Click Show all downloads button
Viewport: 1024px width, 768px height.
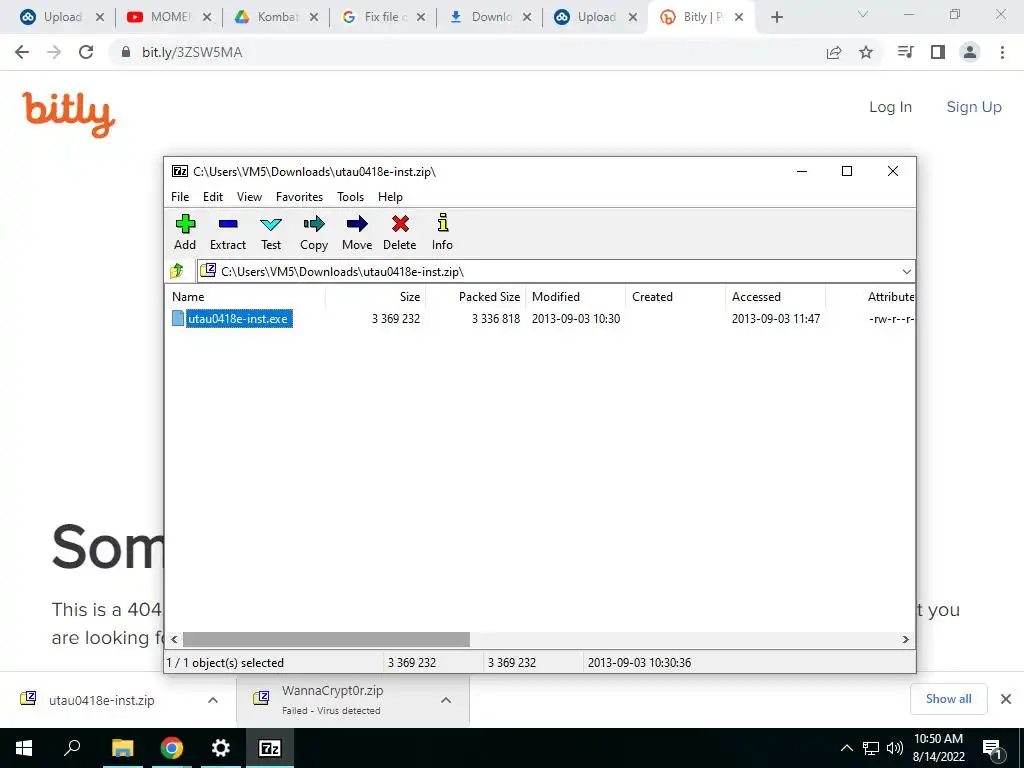click(x=948, y=699)
